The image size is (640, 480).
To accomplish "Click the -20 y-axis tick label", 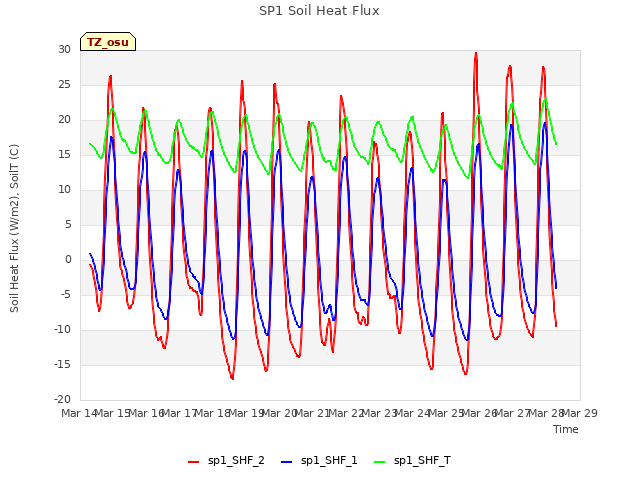I will pos(62,400).
